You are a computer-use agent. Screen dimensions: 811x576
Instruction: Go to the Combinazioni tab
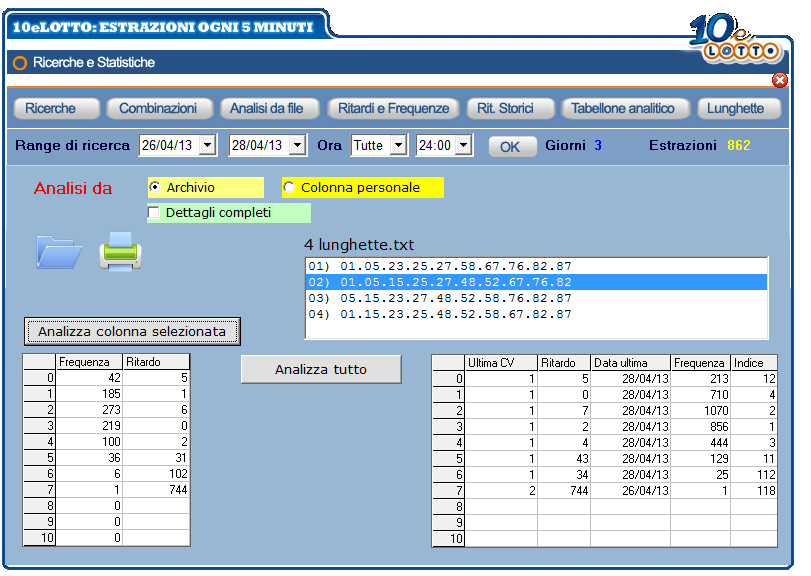158,109
